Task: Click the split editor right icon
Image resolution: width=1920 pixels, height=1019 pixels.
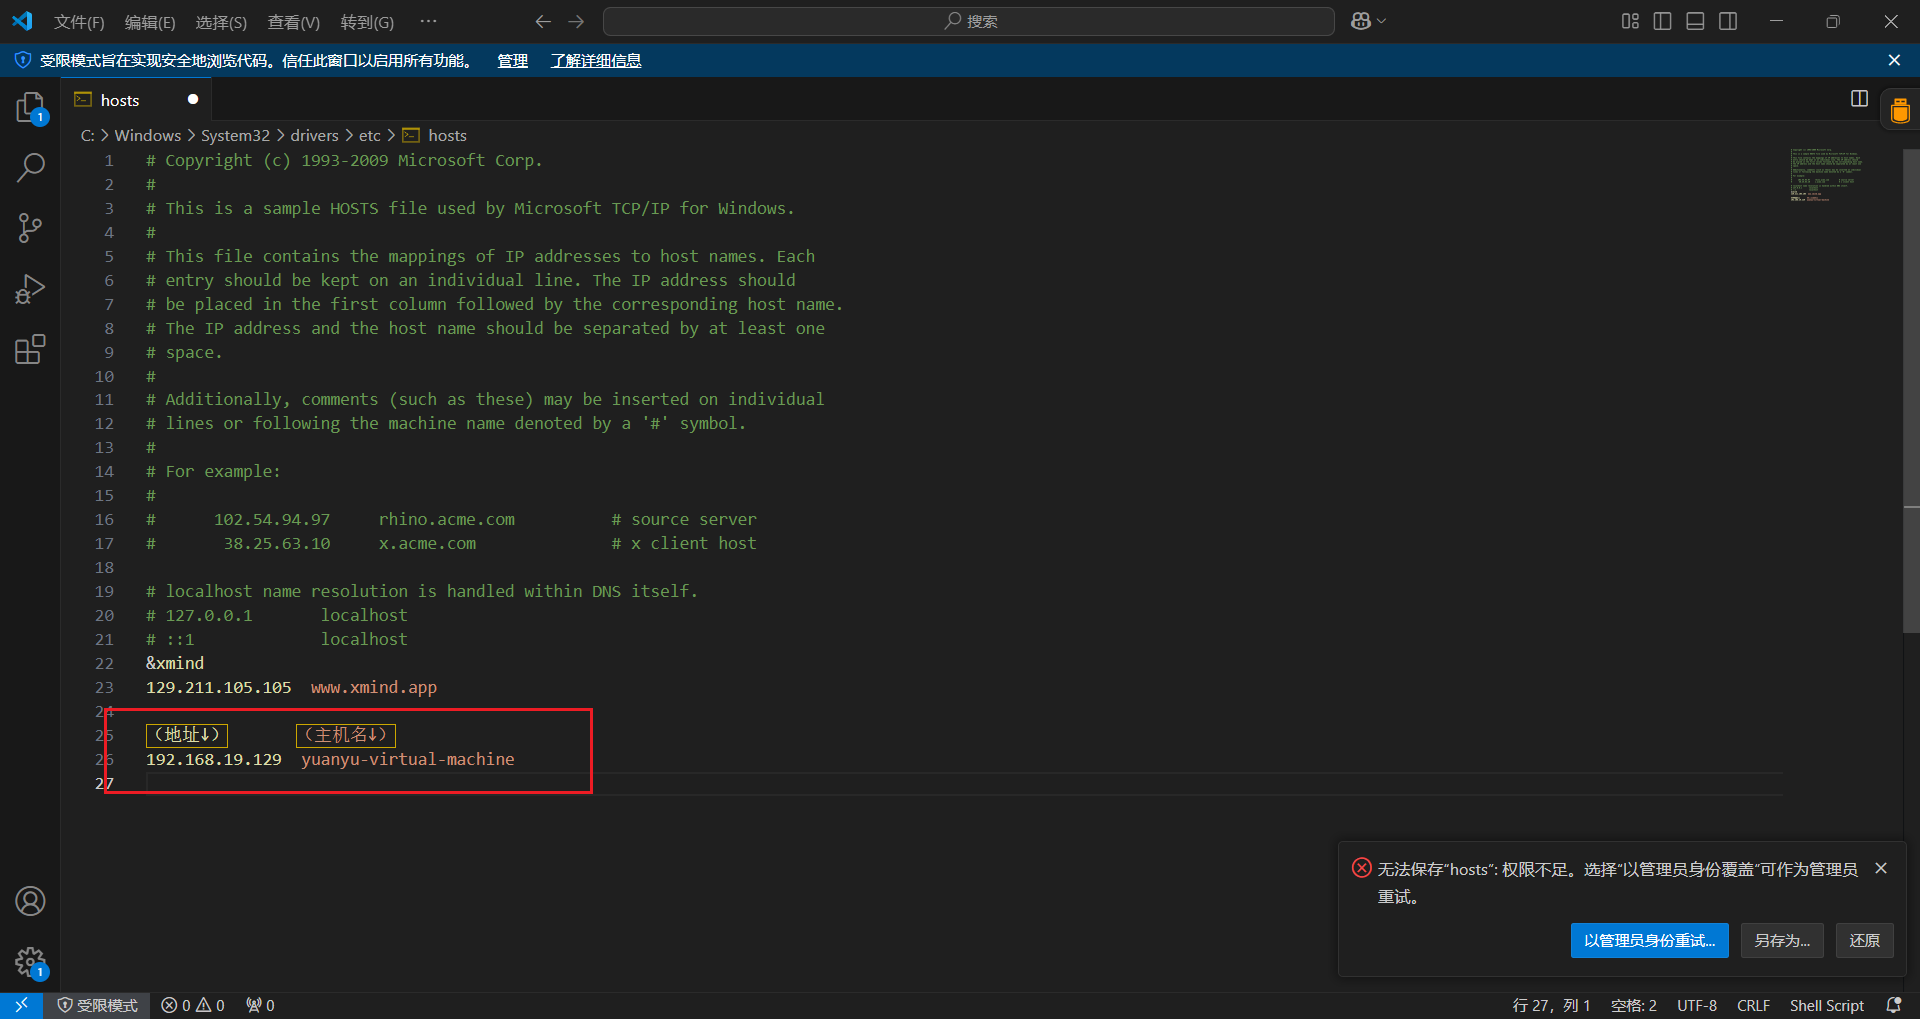Action: pyautogui.click(x=1859, y=99)
